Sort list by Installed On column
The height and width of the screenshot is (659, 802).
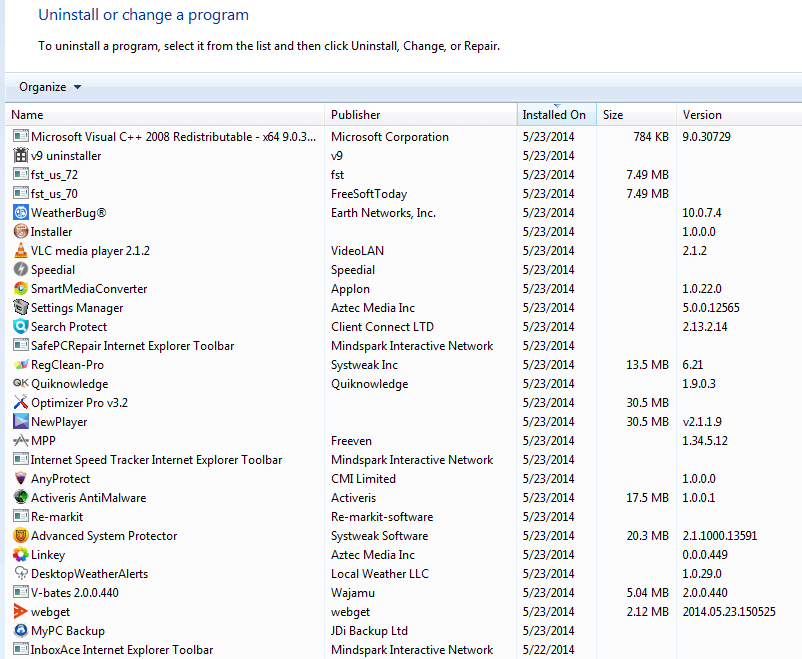tap(555, 115)
